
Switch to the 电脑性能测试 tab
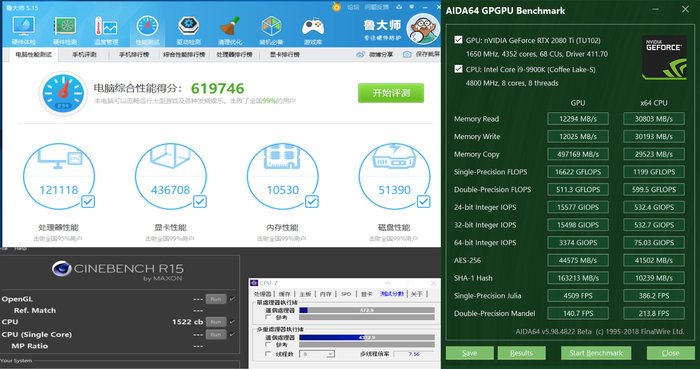(33, 54)
